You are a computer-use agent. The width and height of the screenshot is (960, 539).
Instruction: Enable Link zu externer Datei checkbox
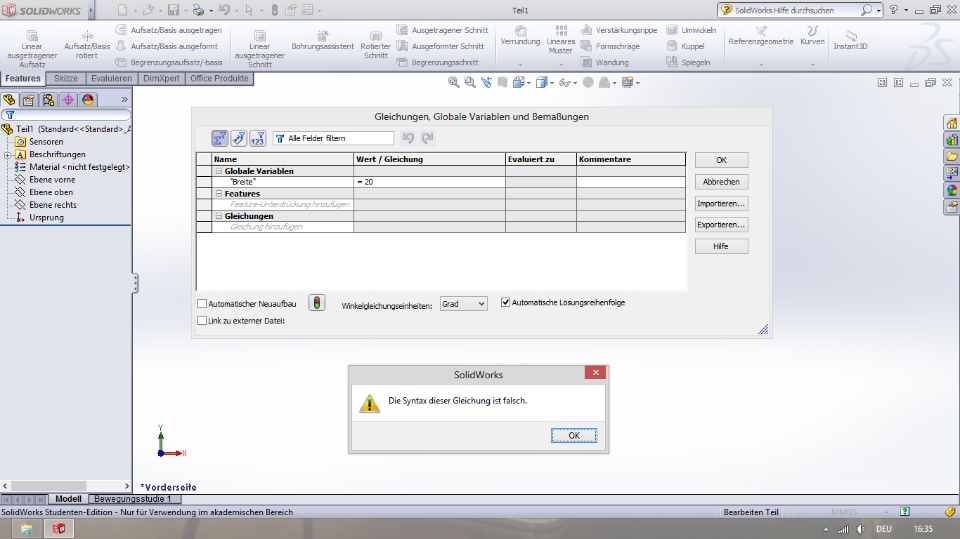coord(202,320)
